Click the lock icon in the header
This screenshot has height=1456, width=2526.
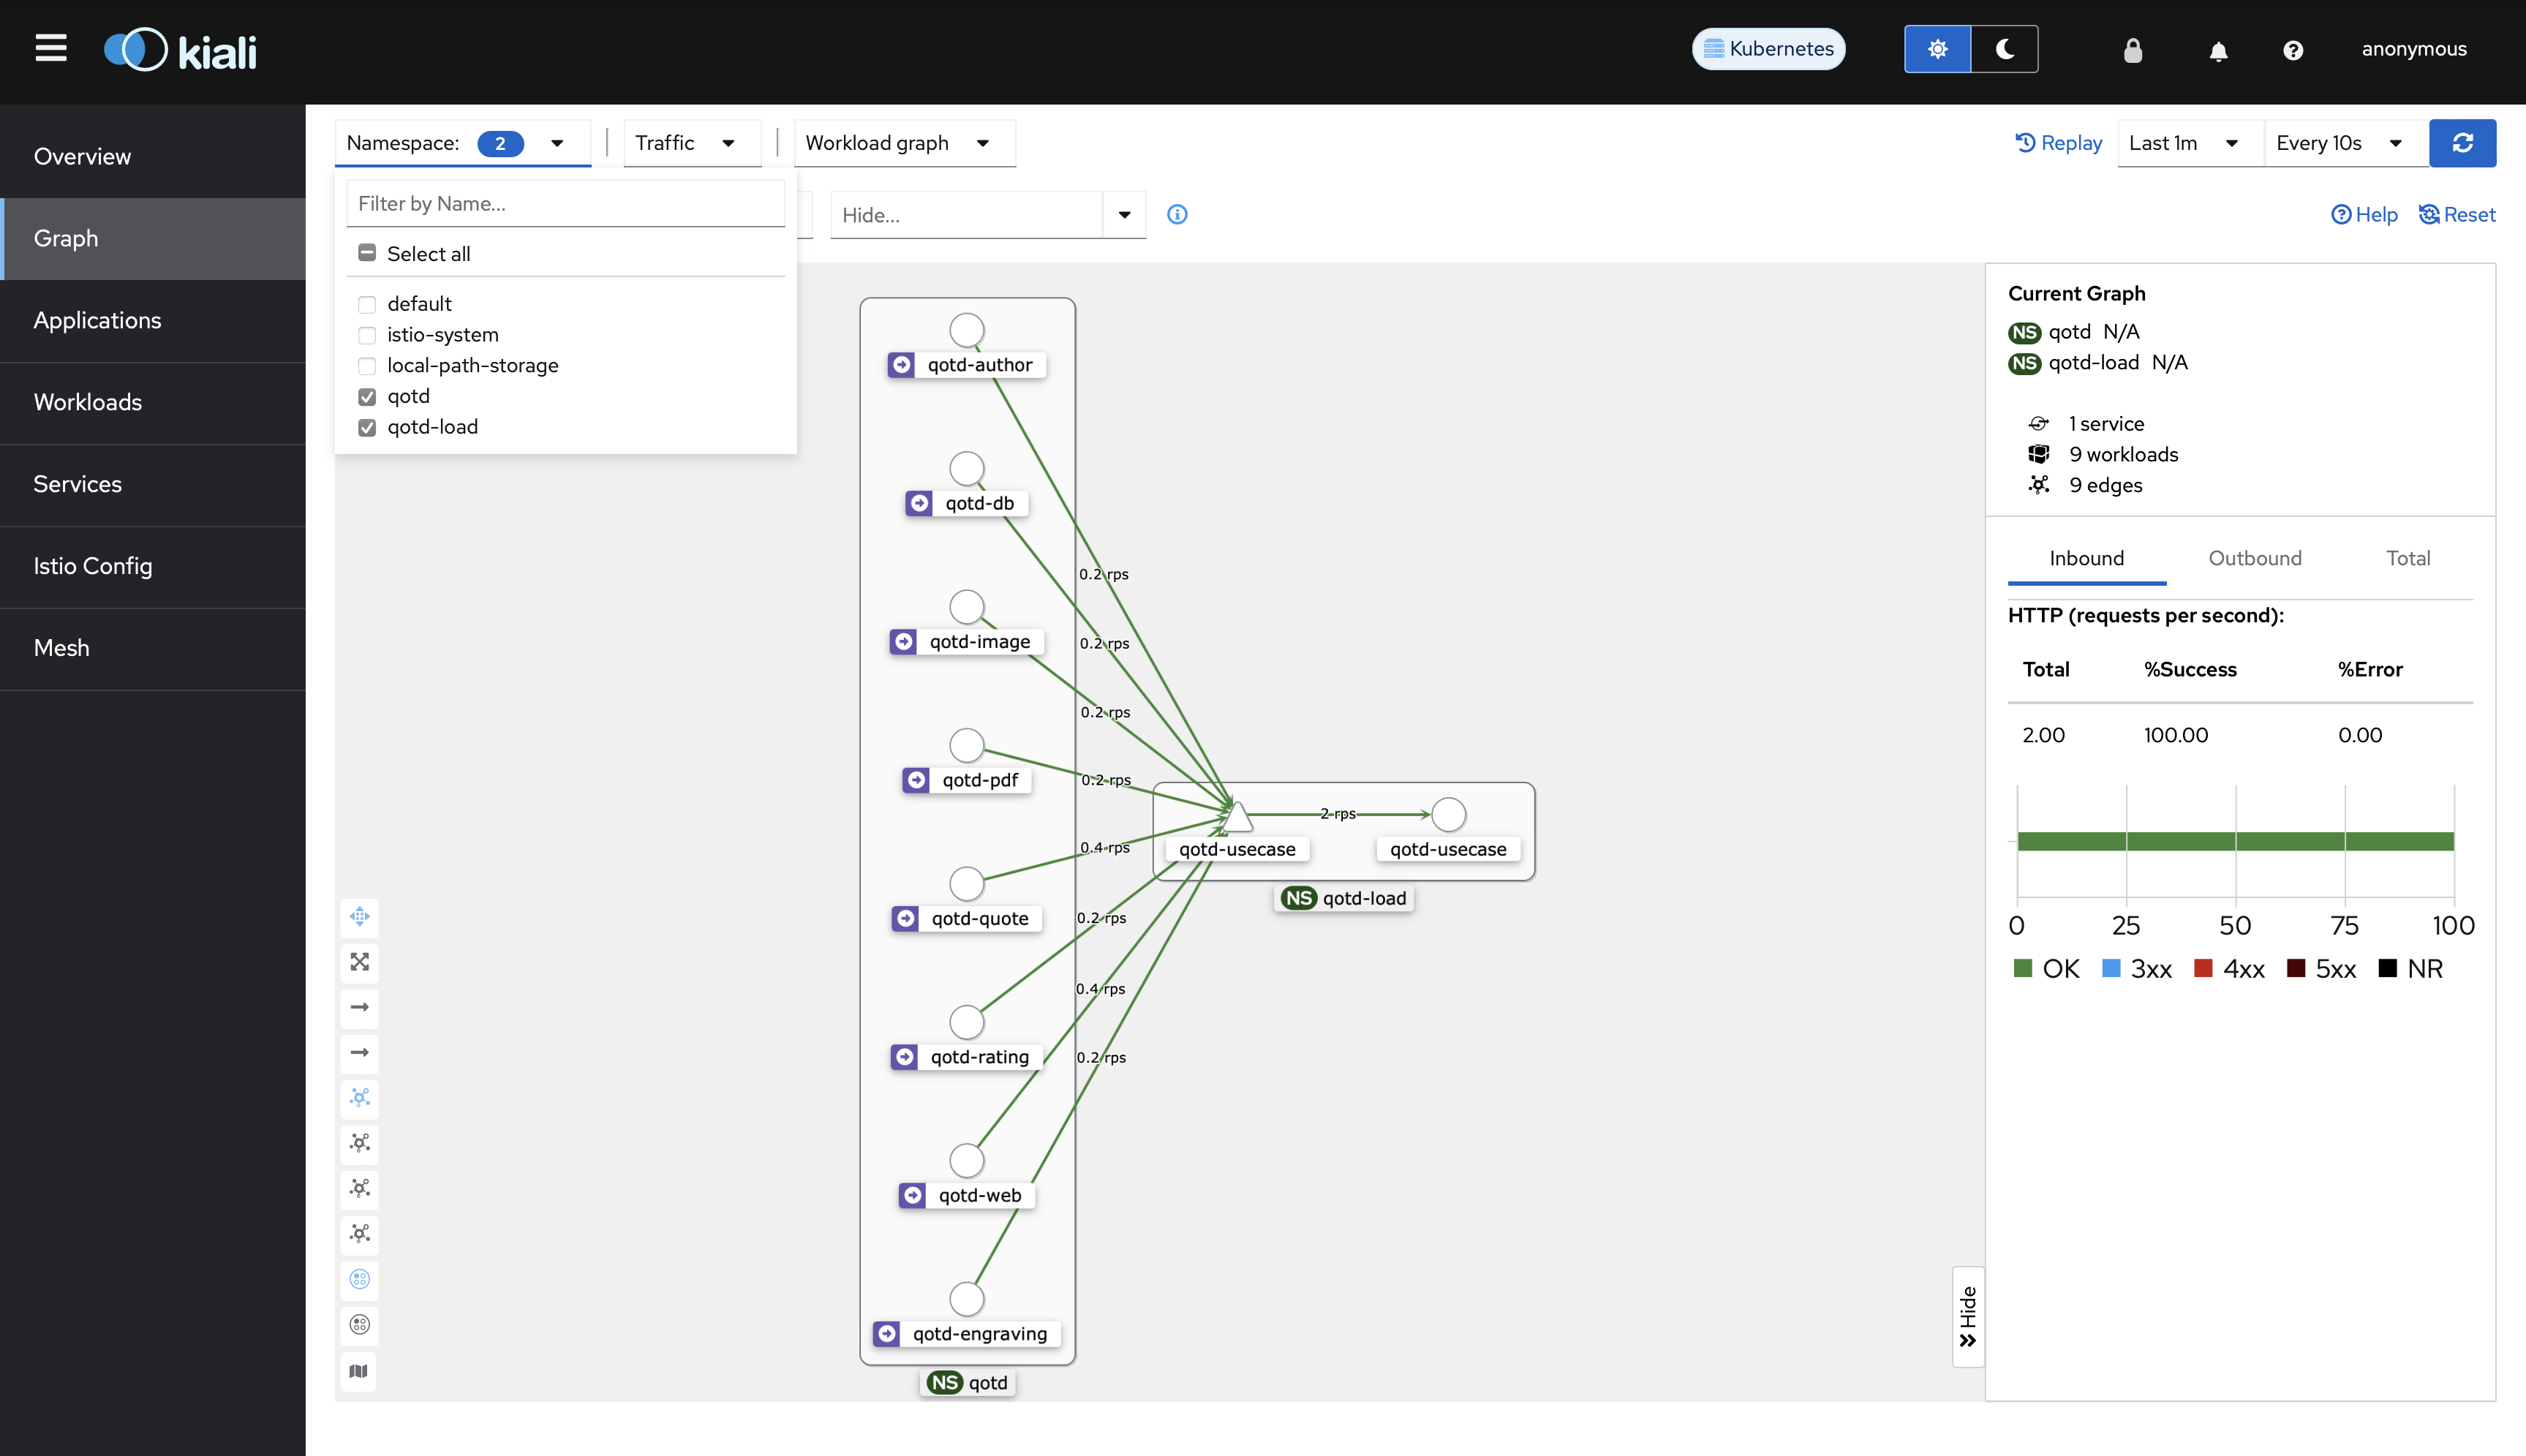(2133, 50)
